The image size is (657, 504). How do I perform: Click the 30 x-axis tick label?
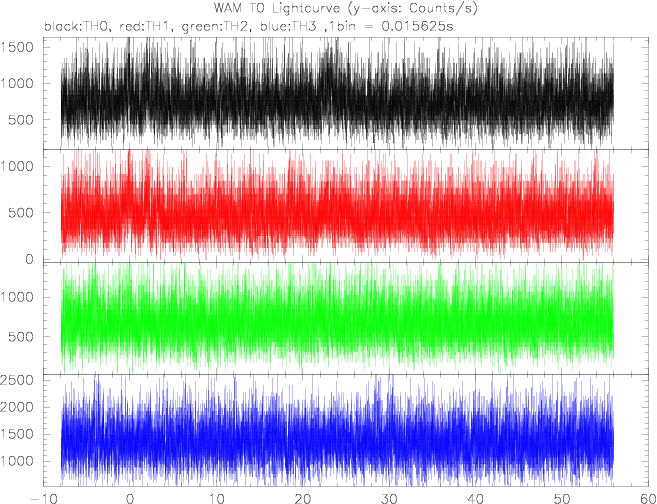point(388,499)
